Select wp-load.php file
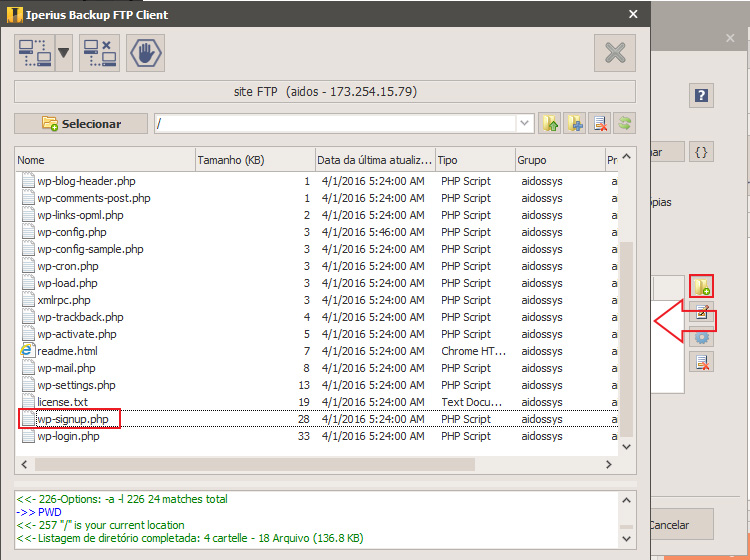The image size is (750, 560). coord(67,283)
